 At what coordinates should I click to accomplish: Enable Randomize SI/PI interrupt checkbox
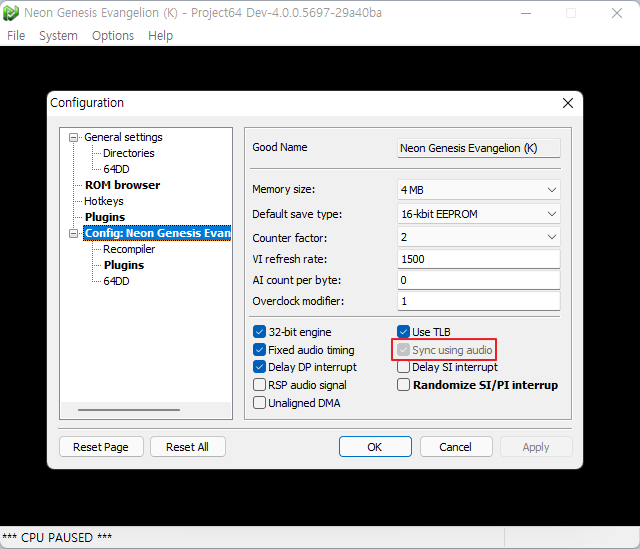pos(403,385)
